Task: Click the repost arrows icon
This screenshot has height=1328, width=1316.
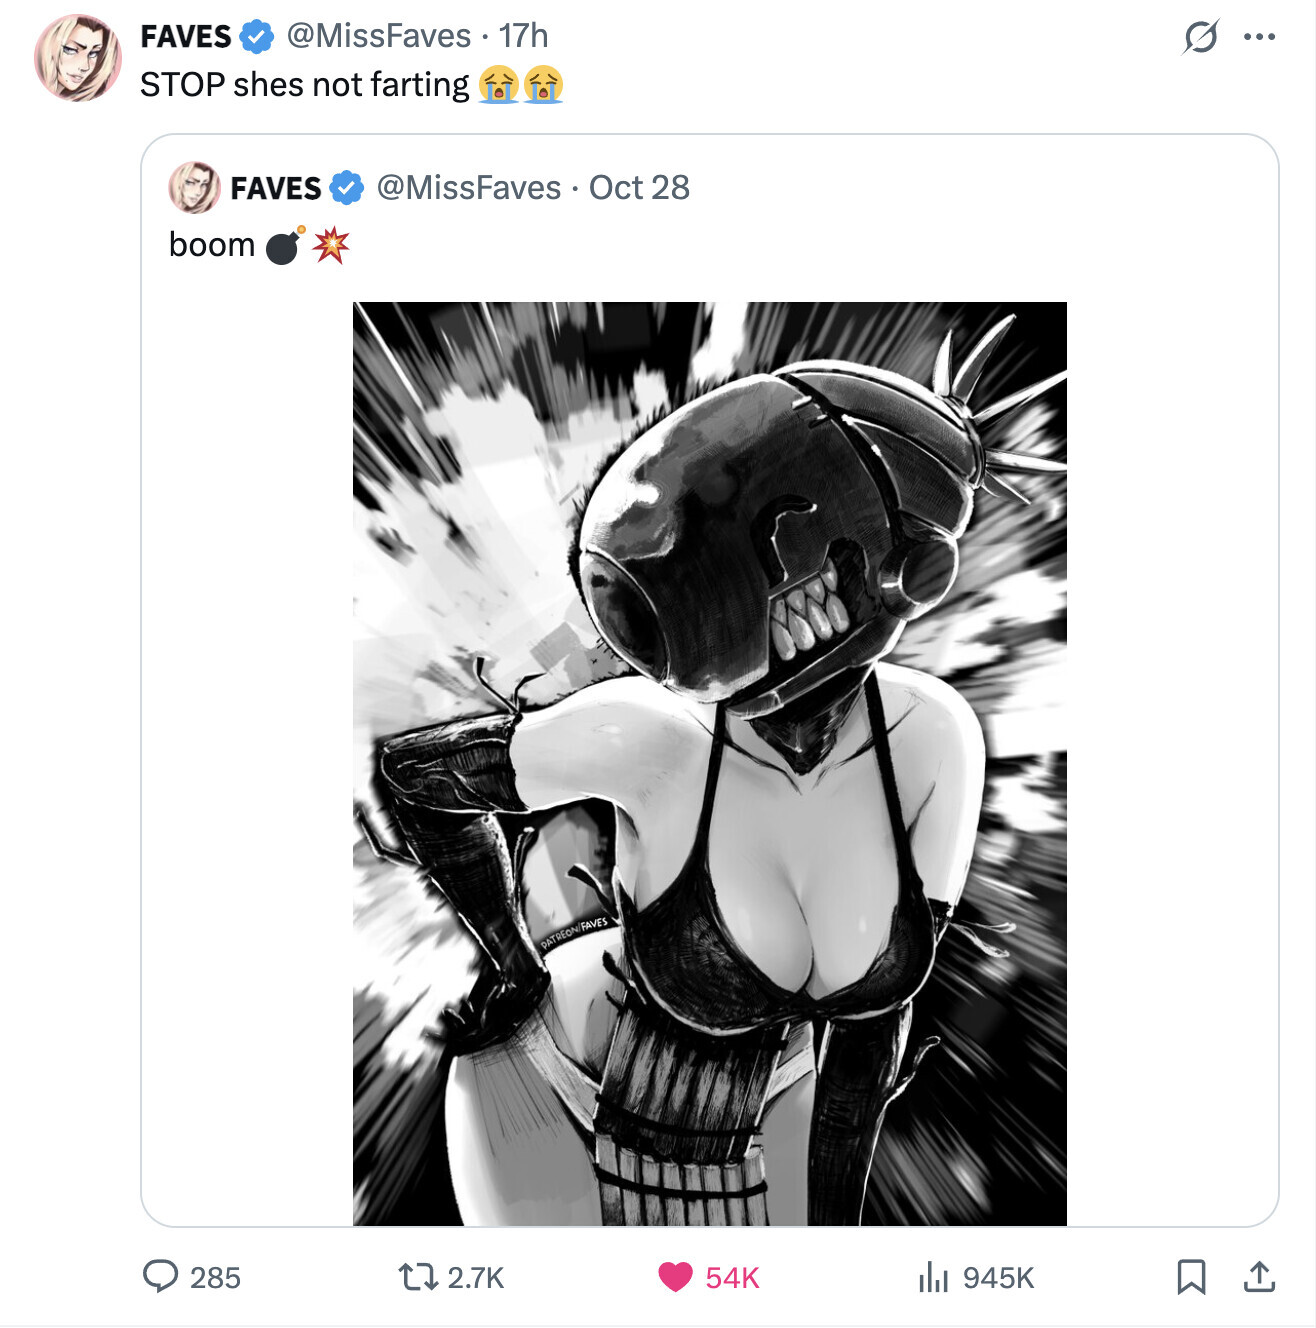Action: pyautogui.click(x=418, y=1276)
